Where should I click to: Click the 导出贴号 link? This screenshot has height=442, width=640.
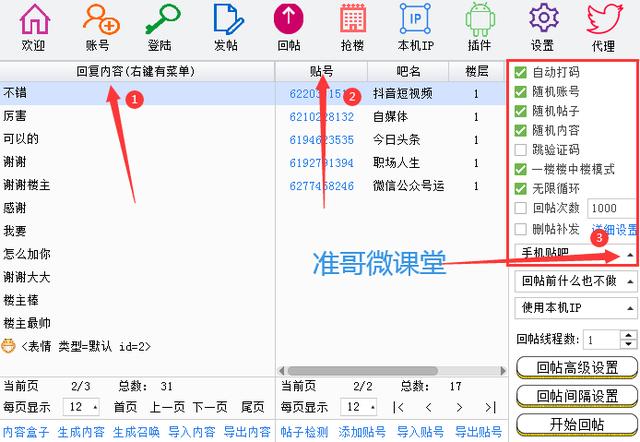pos(478,432)
